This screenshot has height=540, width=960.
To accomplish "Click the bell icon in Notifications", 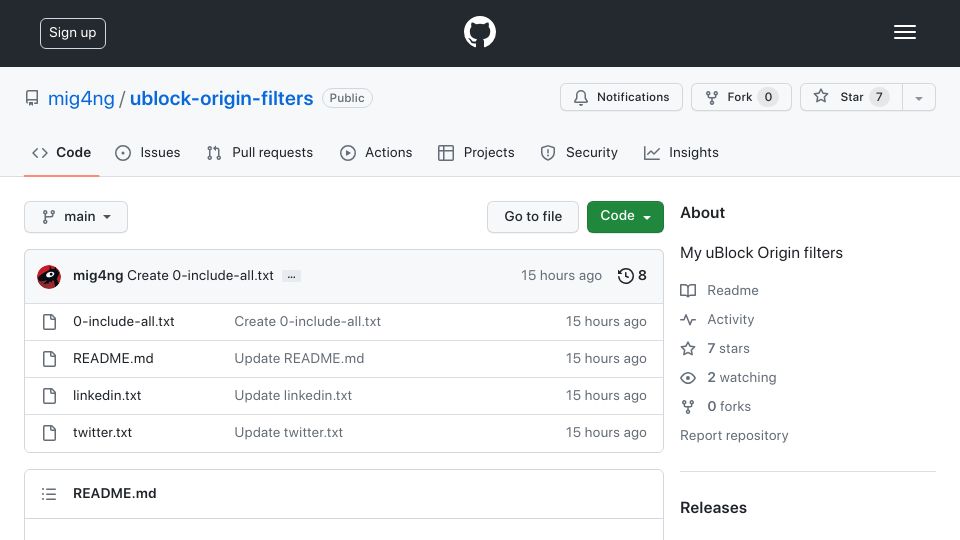I will click(581, 97).
